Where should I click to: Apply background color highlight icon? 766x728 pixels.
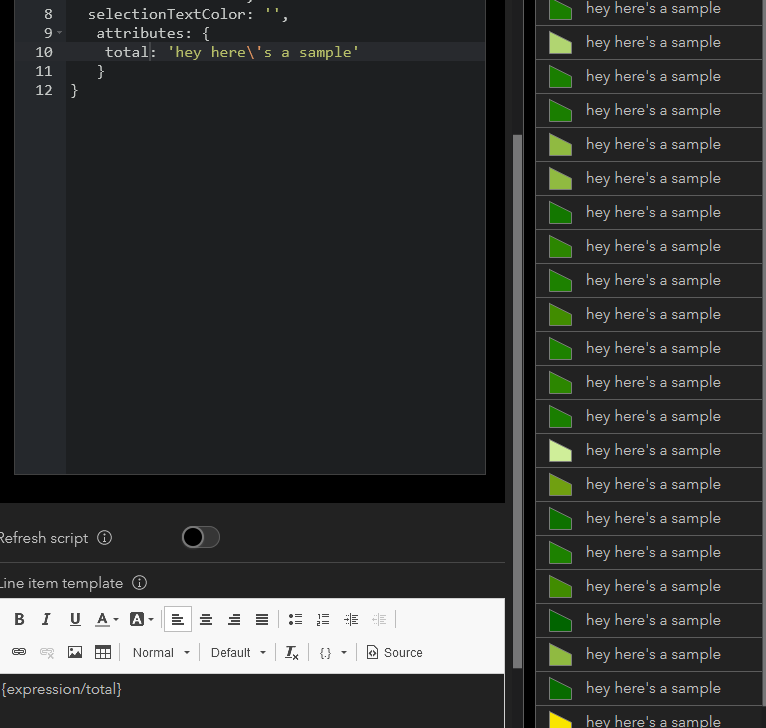[137, 619]
